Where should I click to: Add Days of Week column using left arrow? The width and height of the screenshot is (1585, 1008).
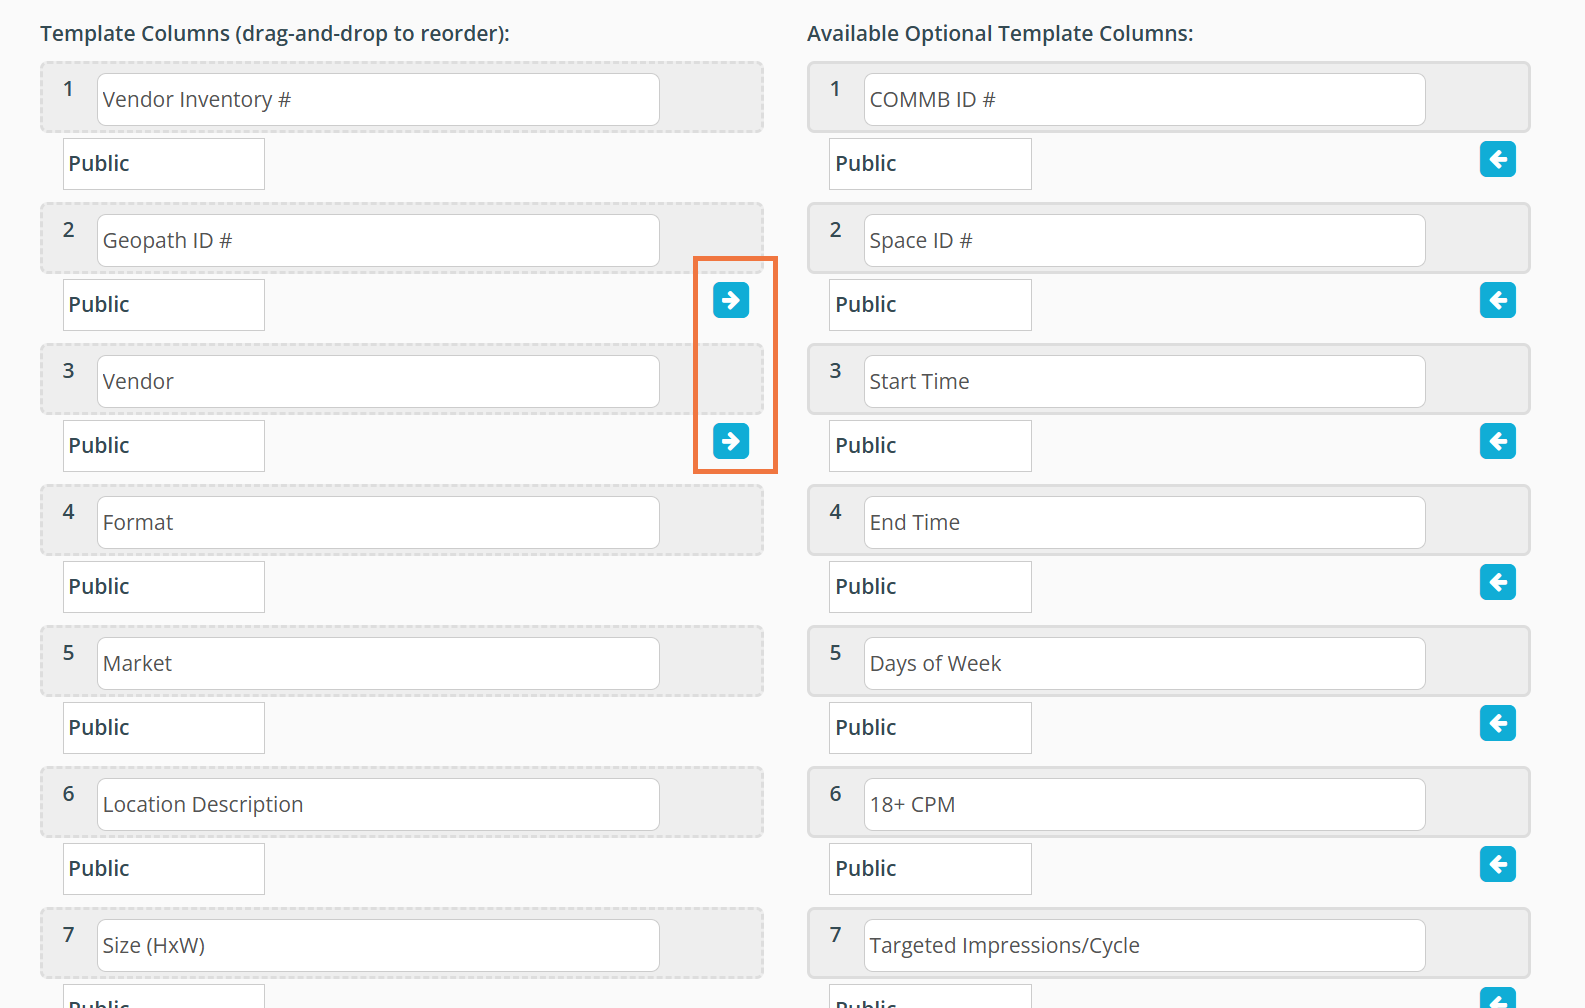1497,723
